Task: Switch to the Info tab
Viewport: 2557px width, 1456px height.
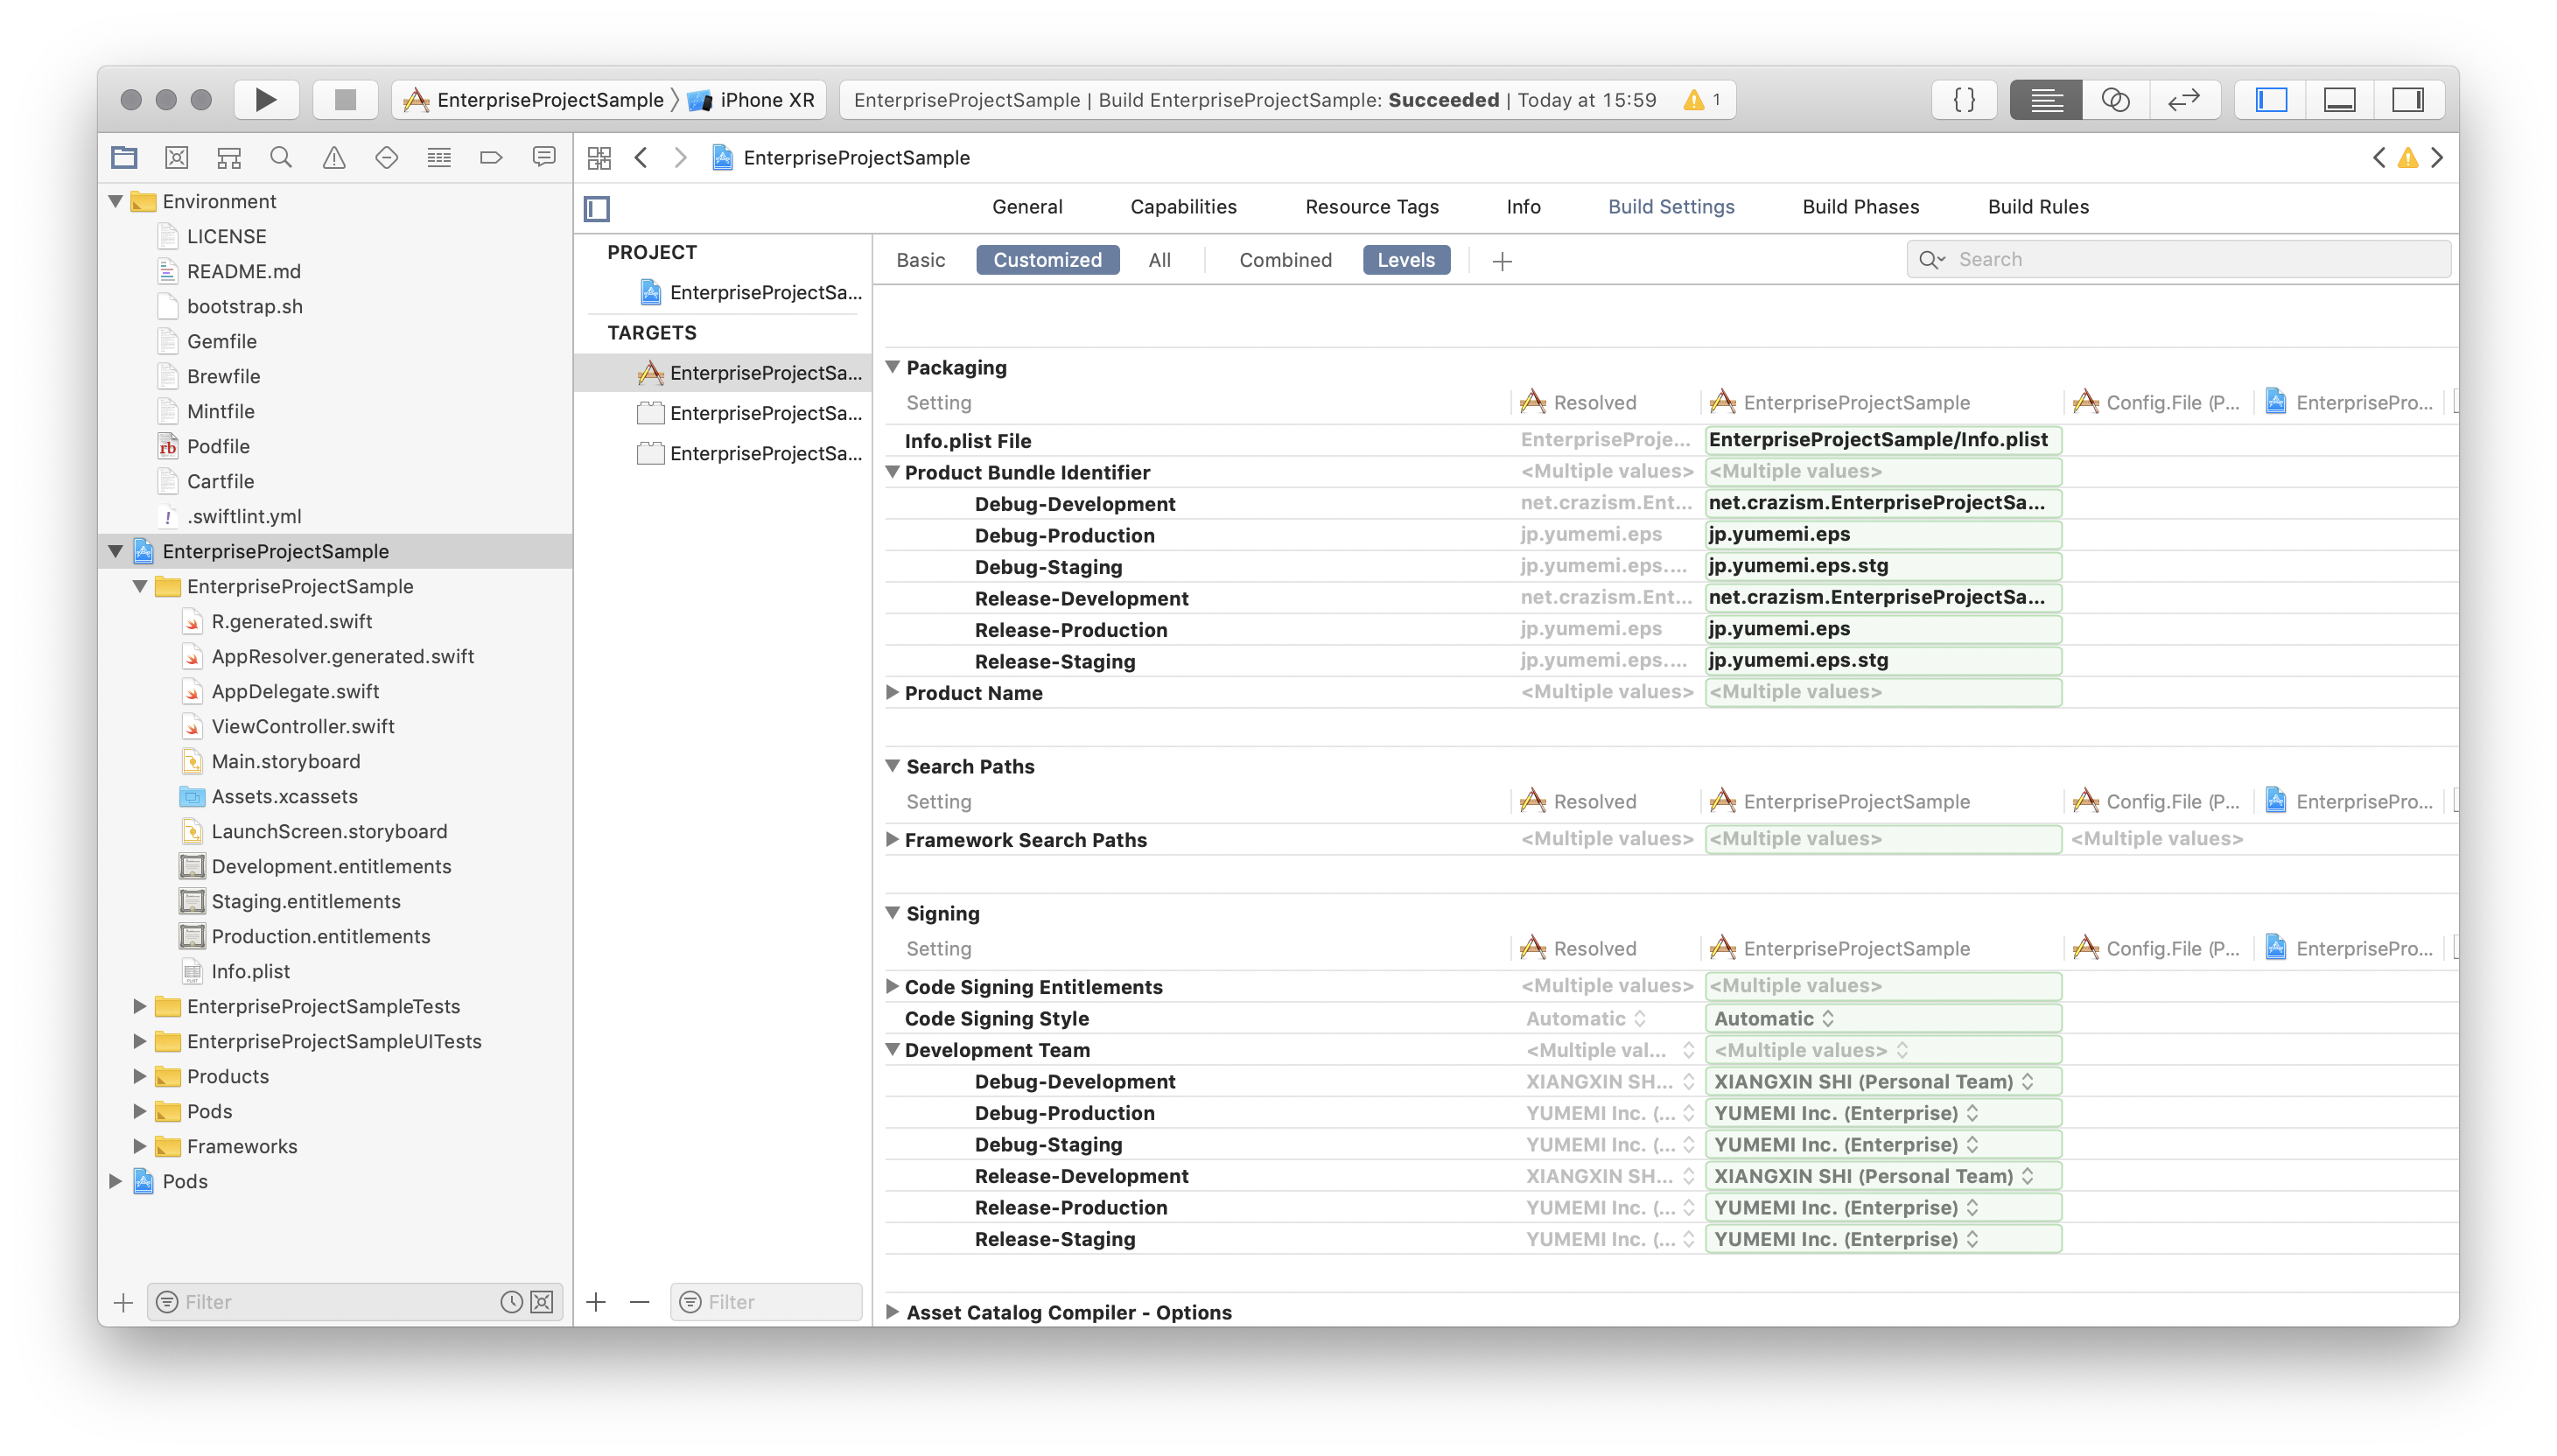Action: [1523, 206]
